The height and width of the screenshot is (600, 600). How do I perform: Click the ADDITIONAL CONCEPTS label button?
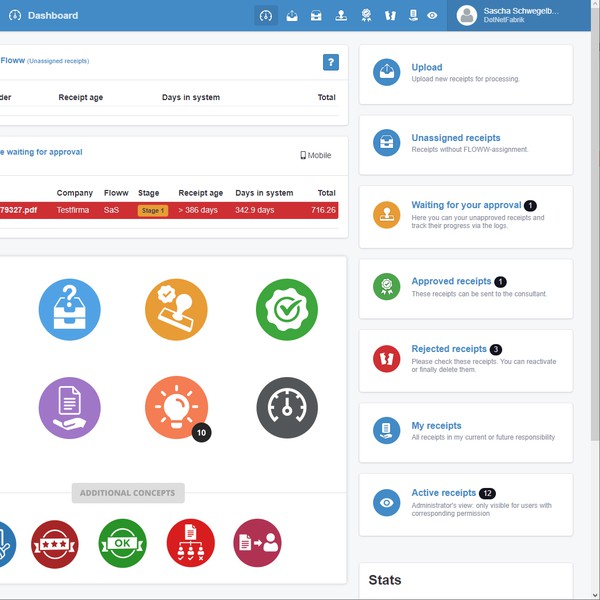point(128,493)
